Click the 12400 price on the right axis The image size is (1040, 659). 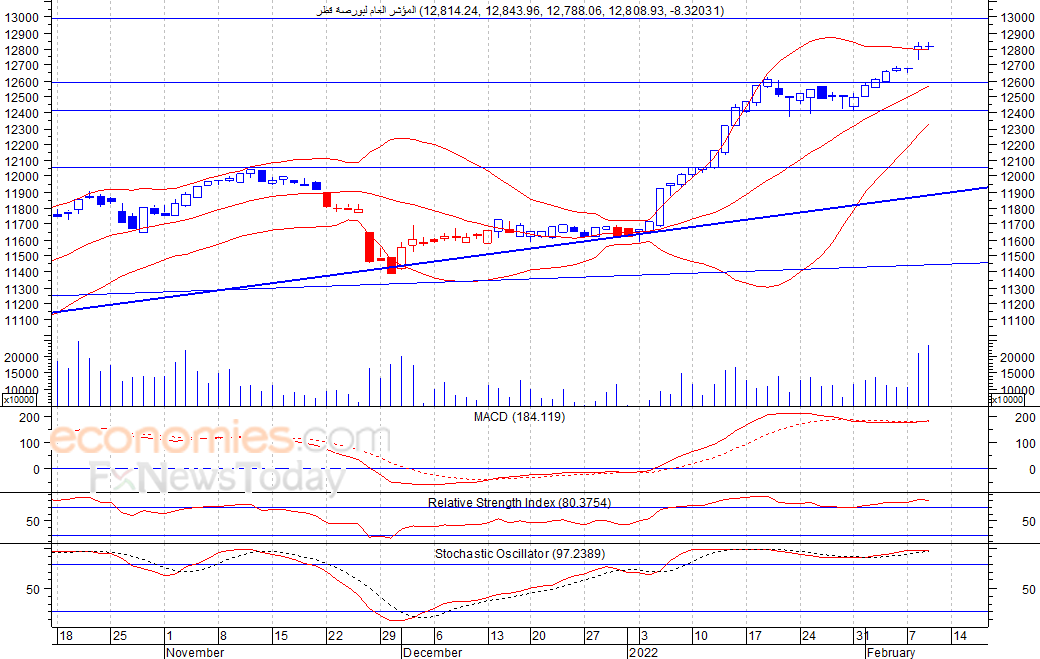[1017, 114]
